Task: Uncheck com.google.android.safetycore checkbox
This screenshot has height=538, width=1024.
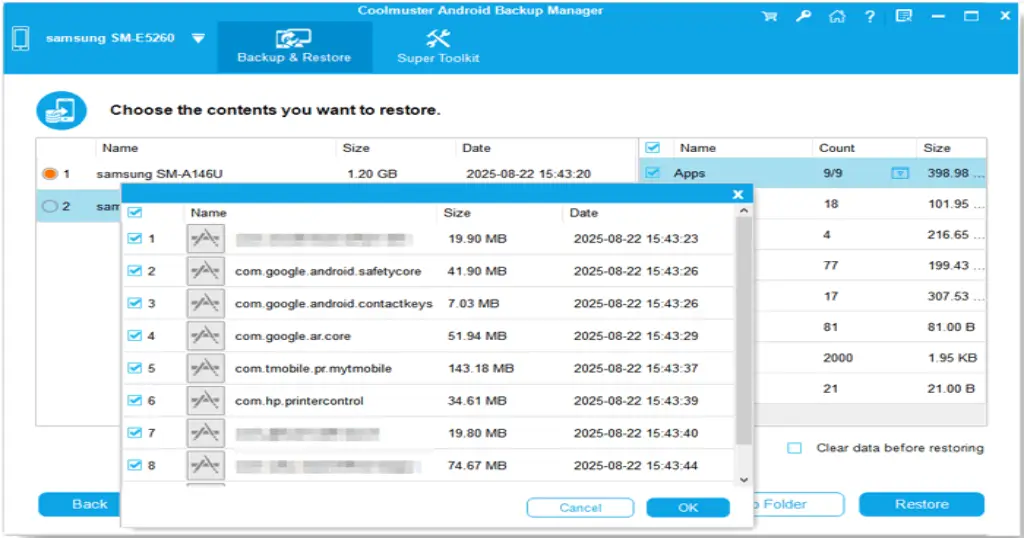Action: click(x=135, y=271)
